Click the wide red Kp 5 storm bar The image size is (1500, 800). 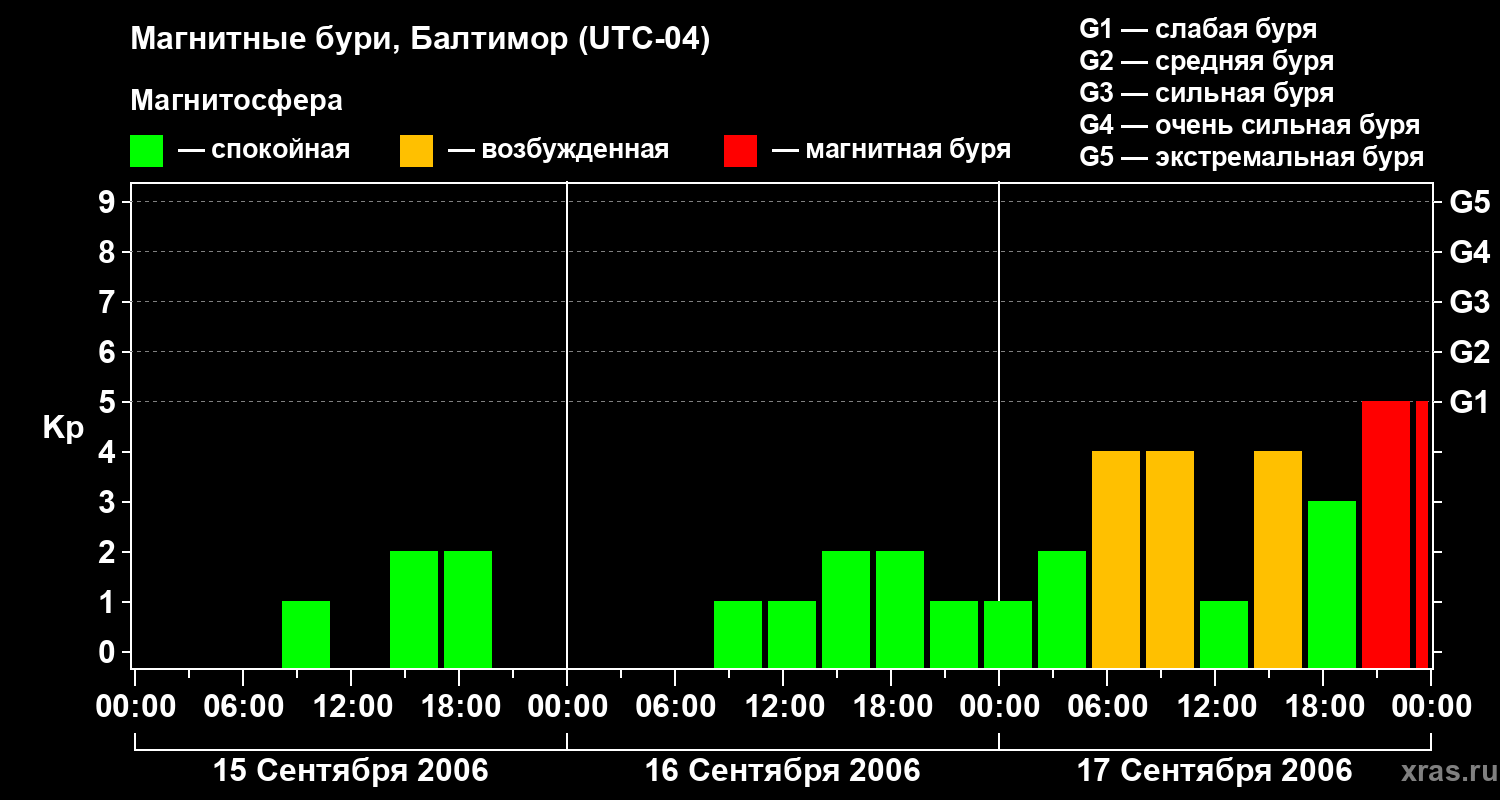[1386, 535]
